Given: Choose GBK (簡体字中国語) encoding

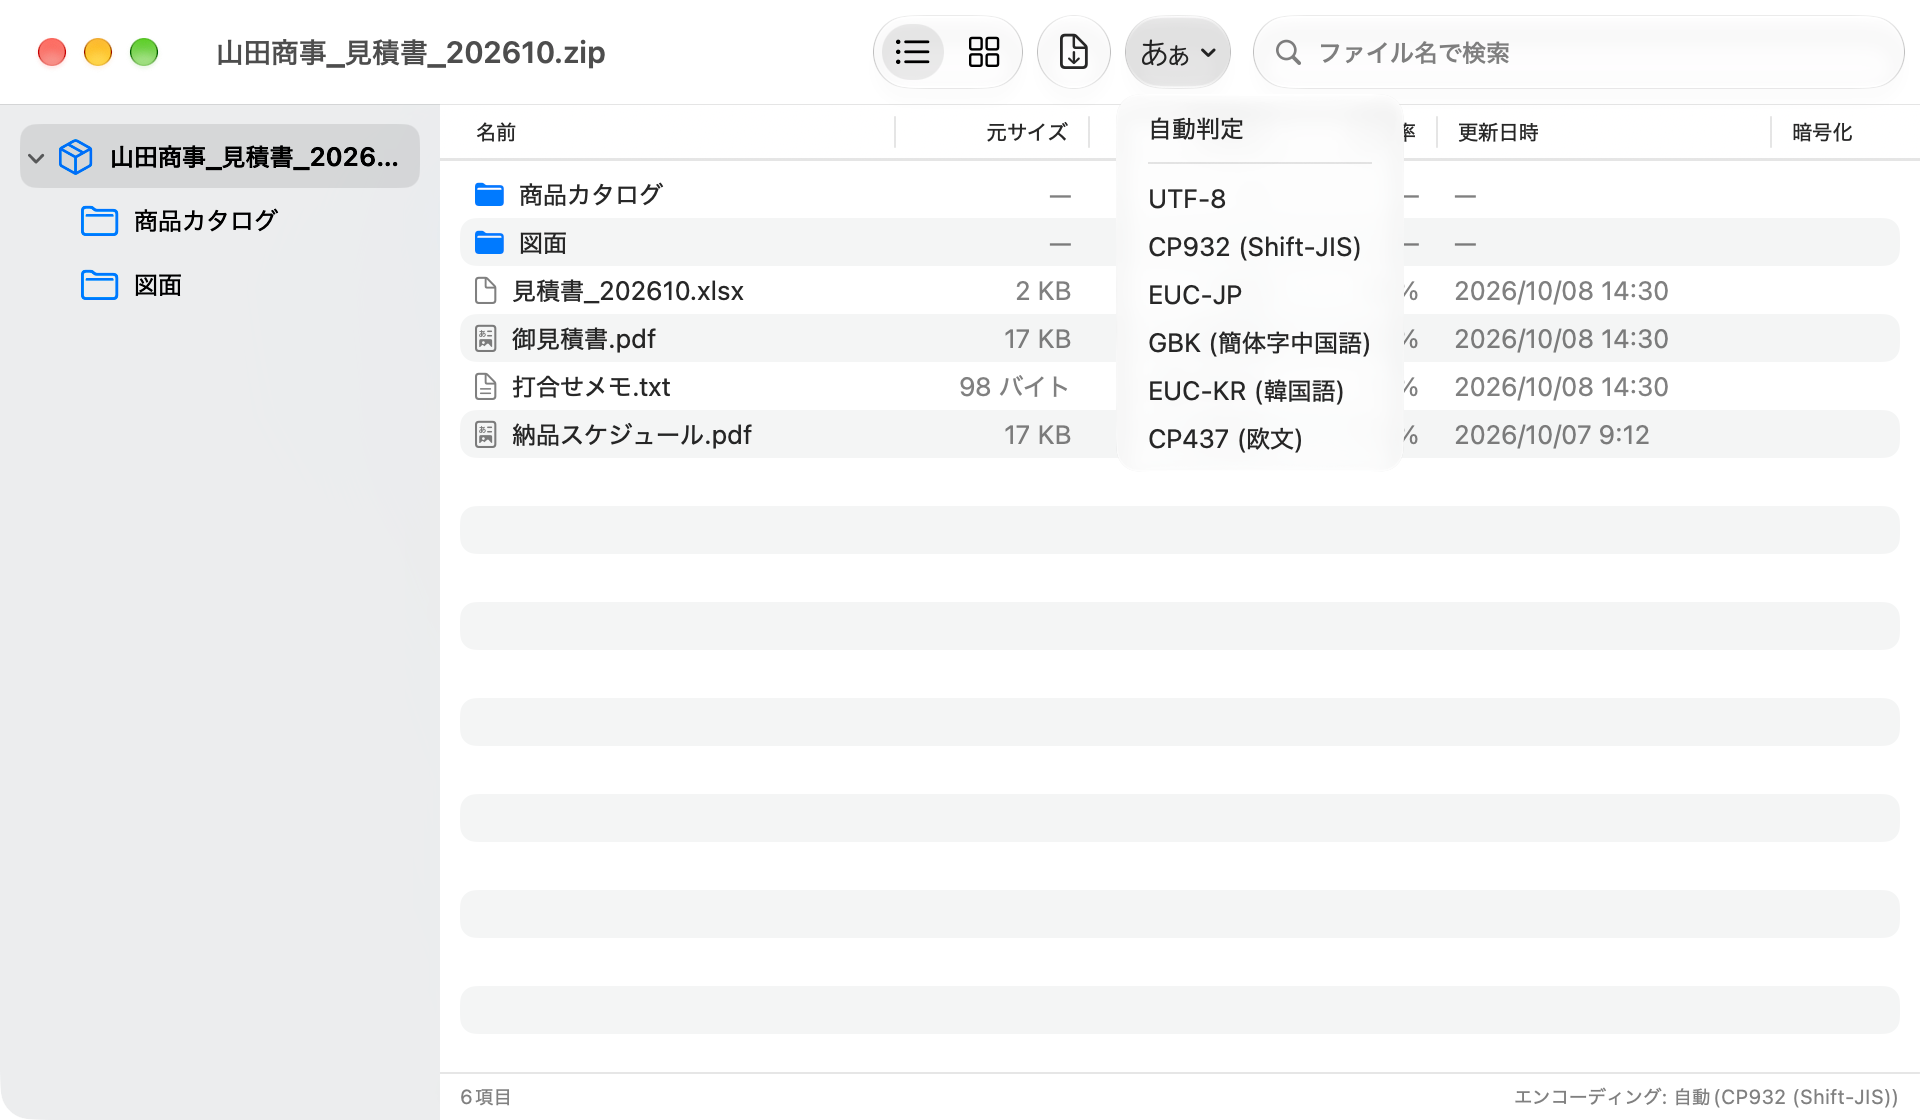Looking at the screenshot, I should (1260, 343).
